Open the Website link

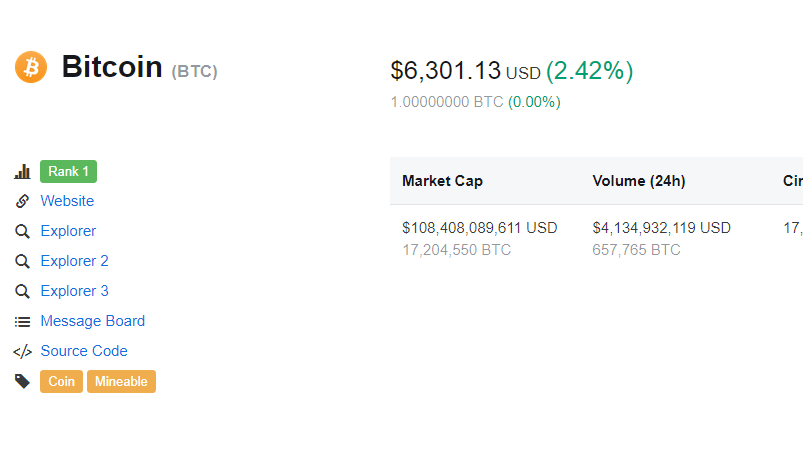tap(67, 201)
